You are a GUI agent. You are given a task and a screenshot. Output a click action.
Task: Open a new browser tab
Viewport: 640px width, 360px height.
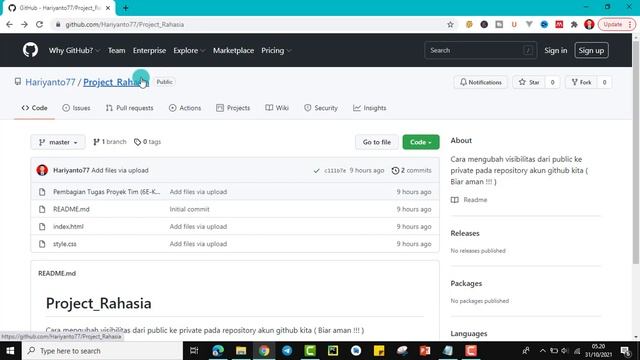(x=125, y=8)
